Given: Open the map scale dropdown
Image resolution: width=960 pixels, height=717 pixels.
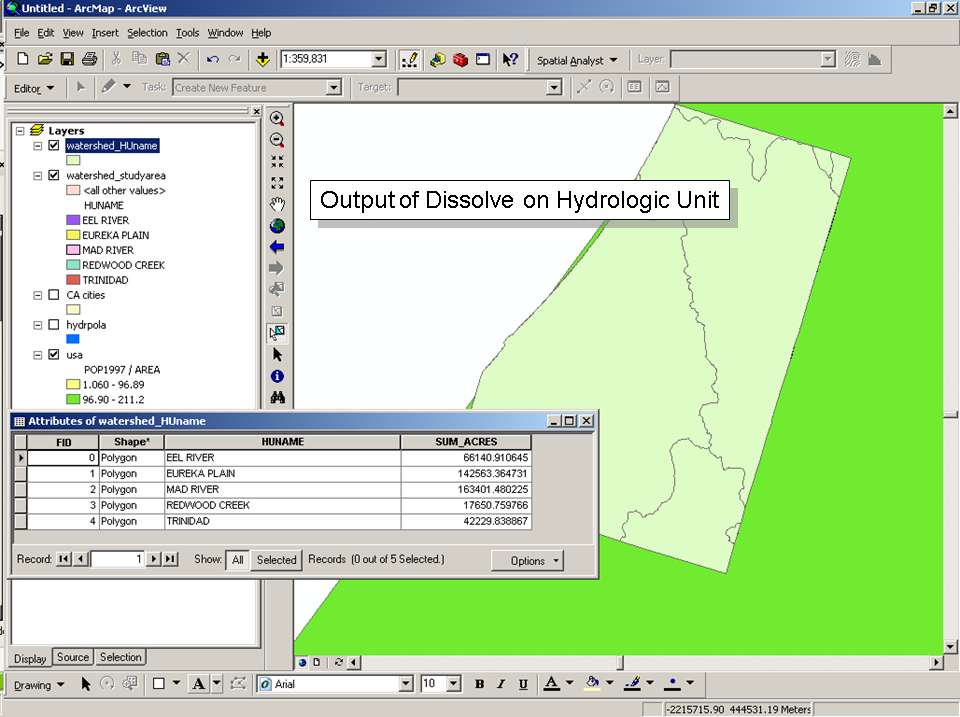Looking at the screenshot, I should (x=378, y=59).
